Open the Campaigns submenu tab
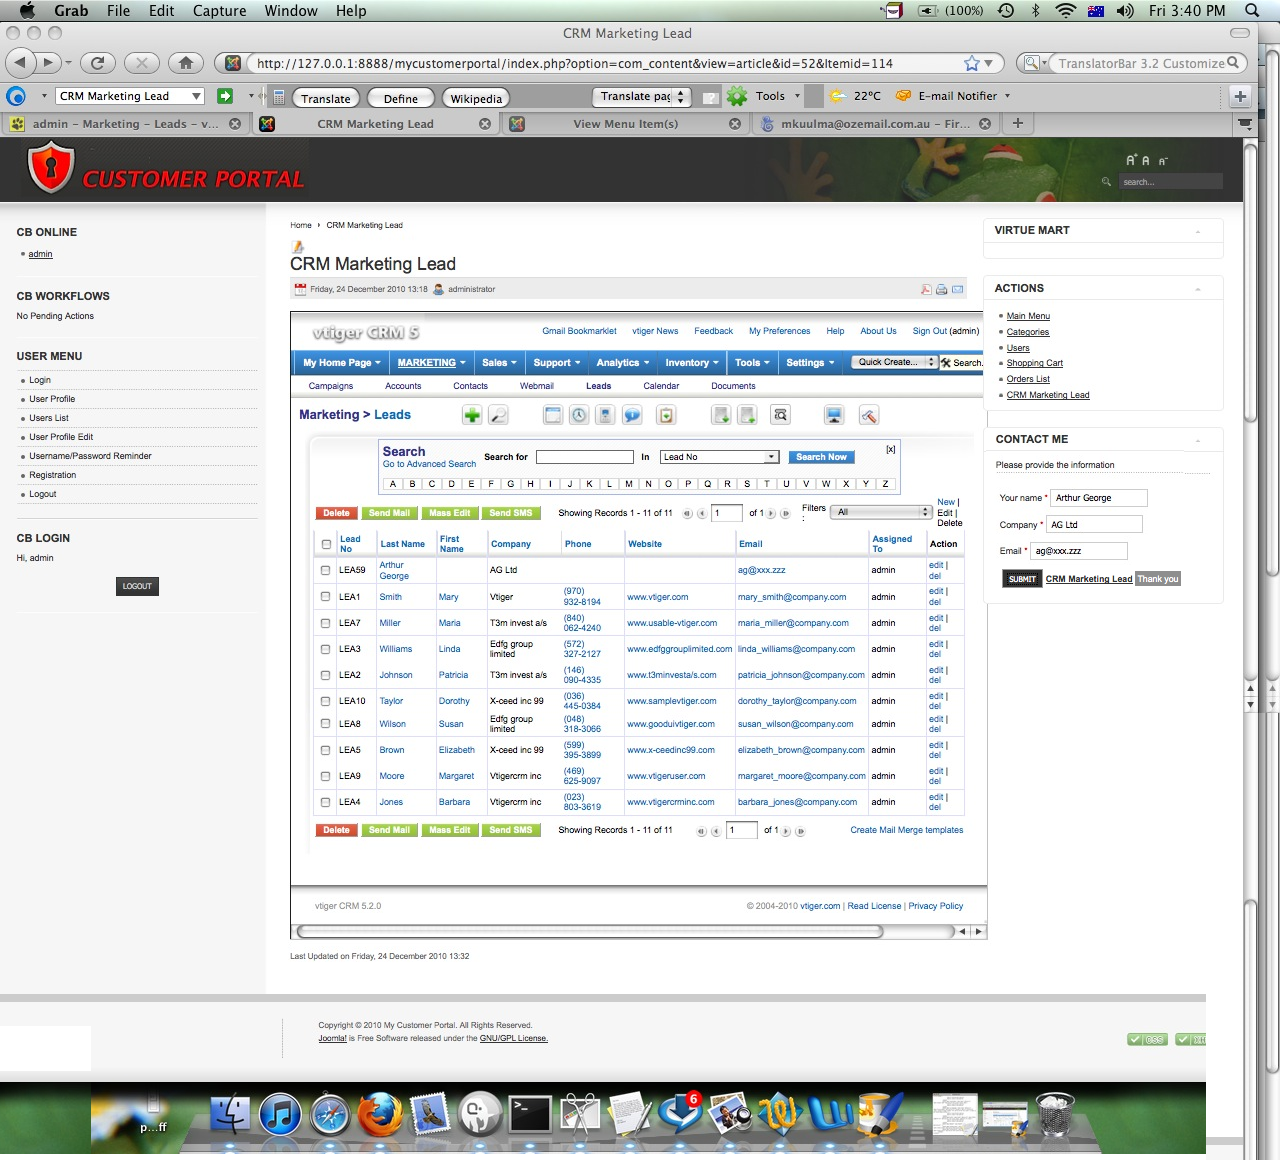This screenshot has width=1280, height=1160. [331, 386]
